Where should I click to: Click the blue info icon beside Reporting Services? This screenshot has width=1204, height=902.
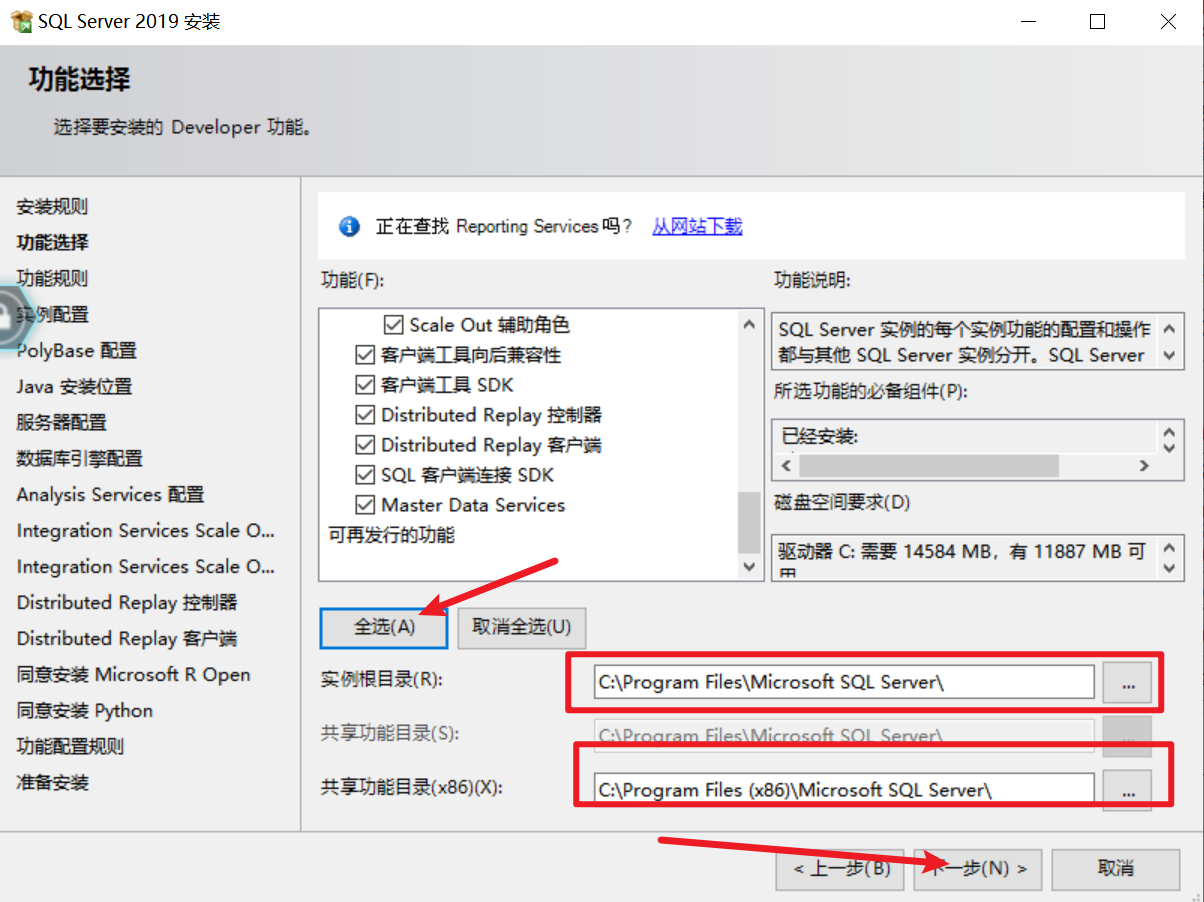tap(349, 226)
